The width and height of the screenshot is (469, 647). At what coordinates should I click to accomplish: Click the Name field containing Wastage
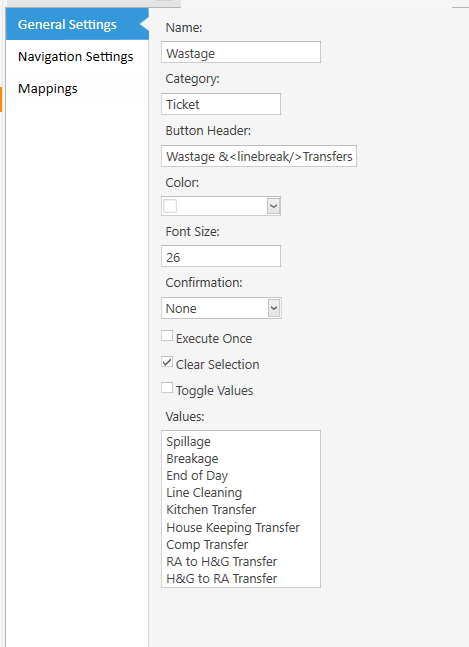tap(241, 52)
